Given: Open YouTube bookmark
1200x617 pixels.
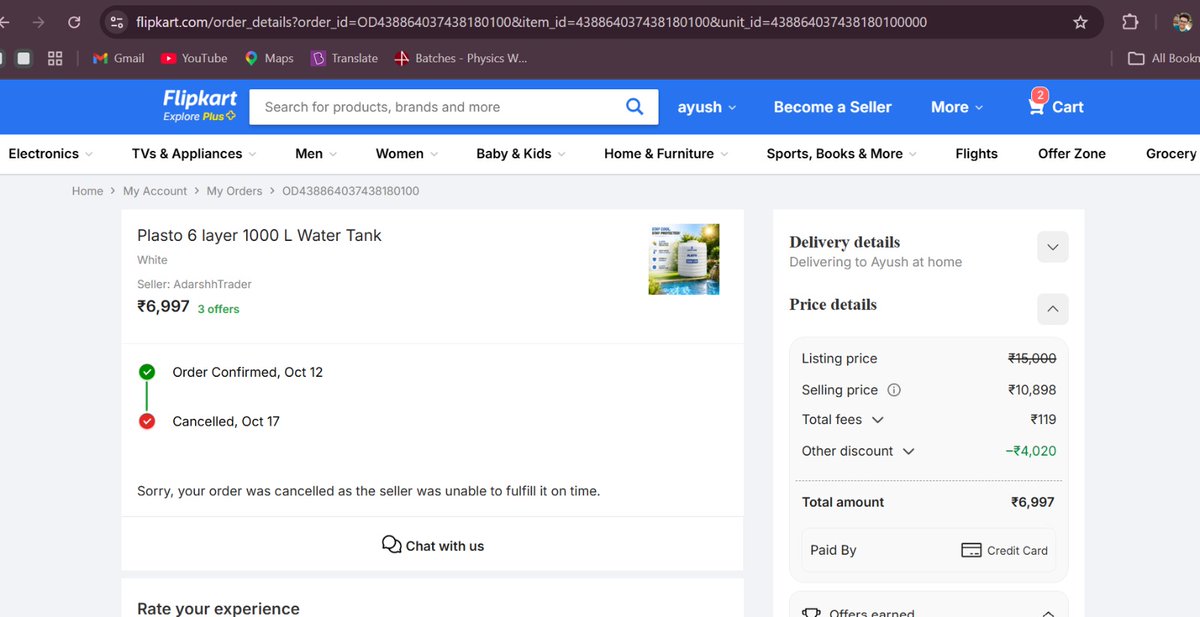Looking at the screenshot, I should pos(194,58).
